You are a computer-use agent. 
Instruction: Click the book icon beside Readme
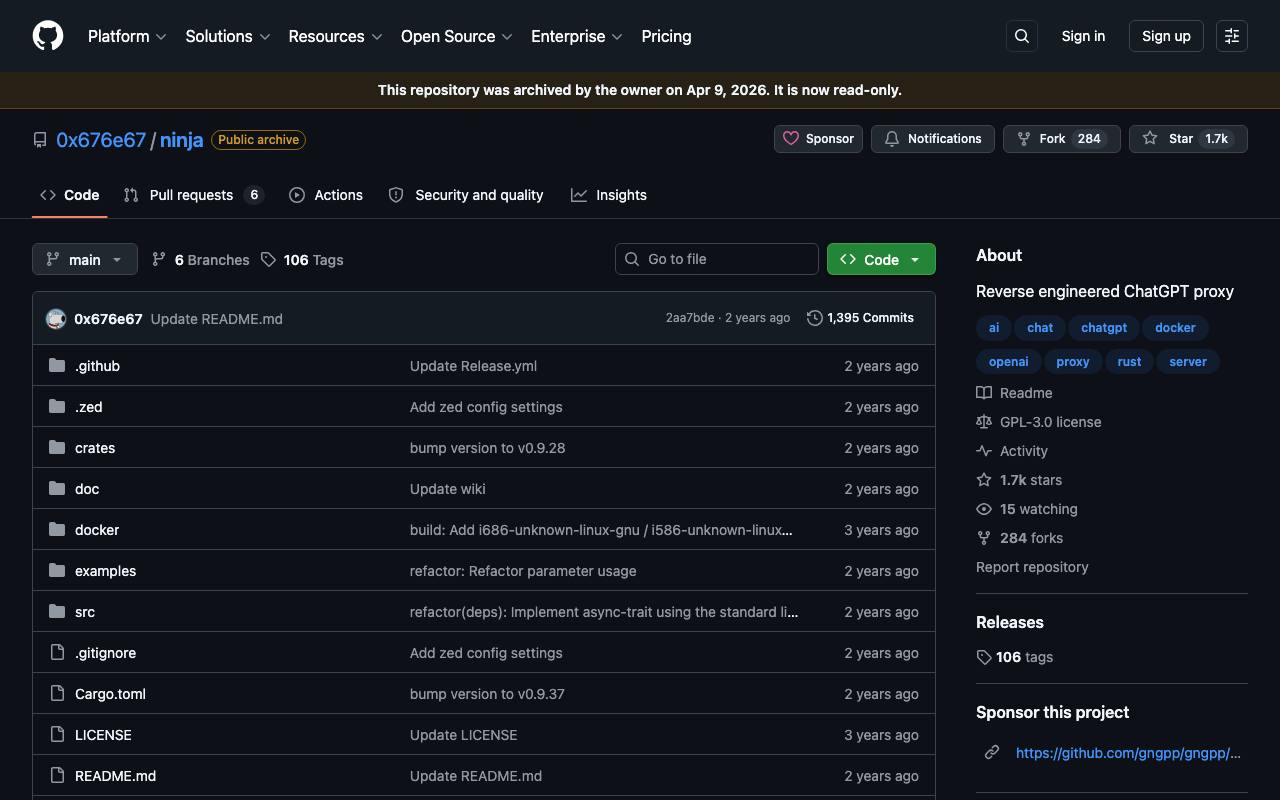tap(984, 393)
